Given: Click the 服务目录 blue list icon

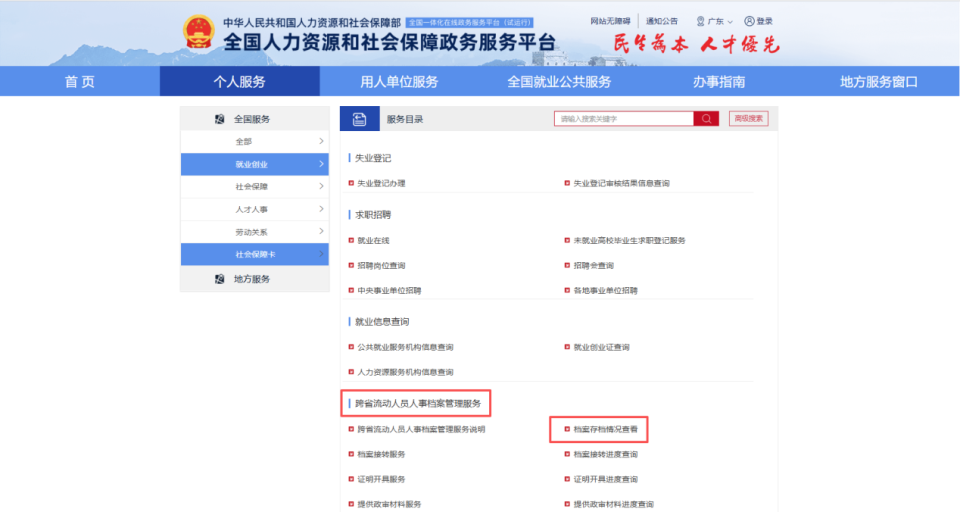Looking at the screenshot, I should pyautogui.click(x=359, y=119).
